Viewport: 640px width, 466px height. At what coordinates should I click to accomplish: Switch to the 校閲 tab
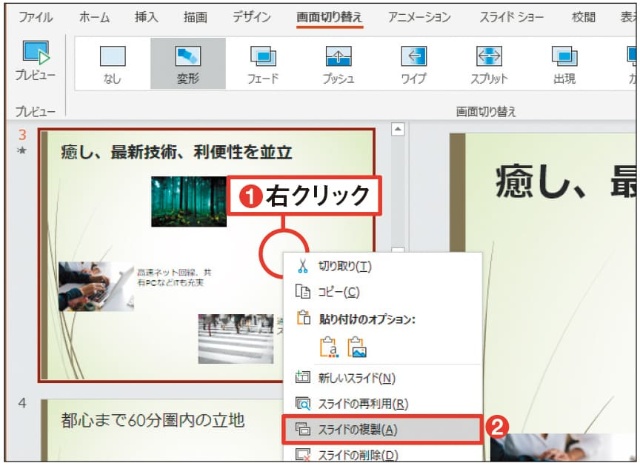[584, 17]
